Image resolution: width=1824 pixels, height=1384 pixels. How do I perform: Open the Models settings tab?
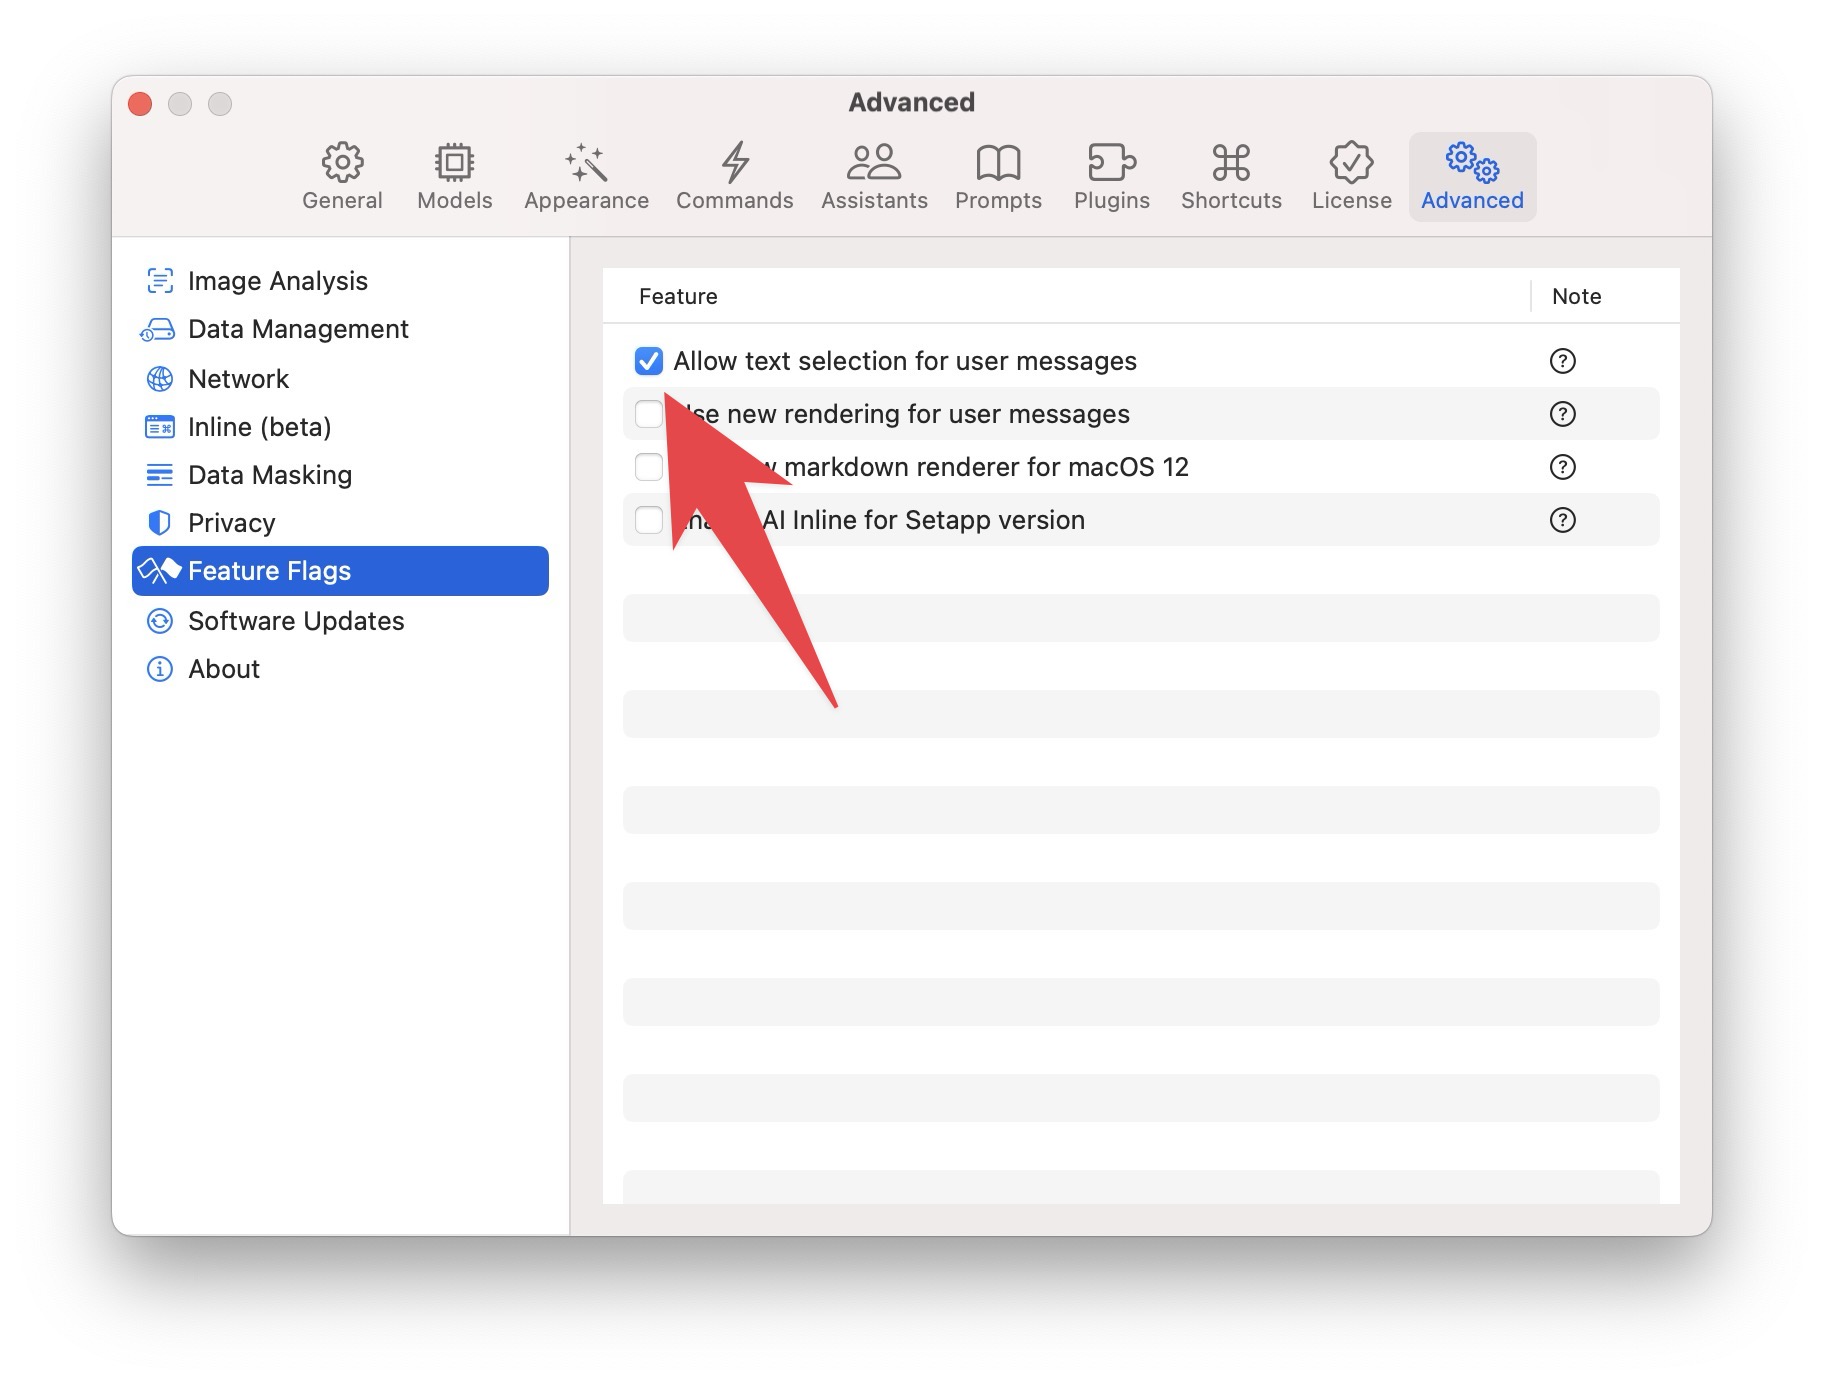[454, 177]
